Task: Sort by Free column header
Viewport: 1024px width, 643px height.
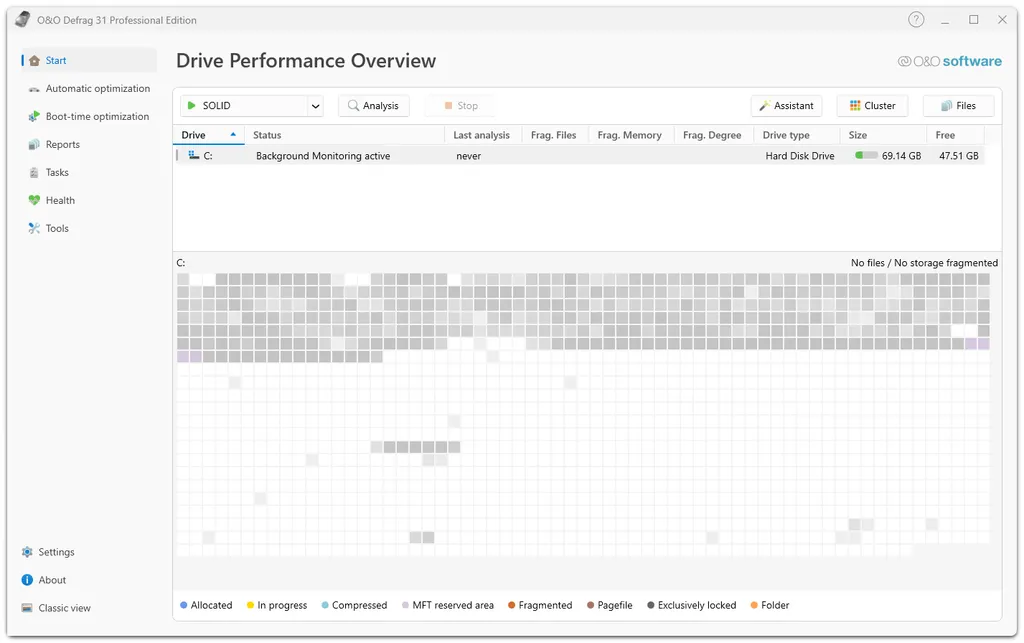Action: 955,135
